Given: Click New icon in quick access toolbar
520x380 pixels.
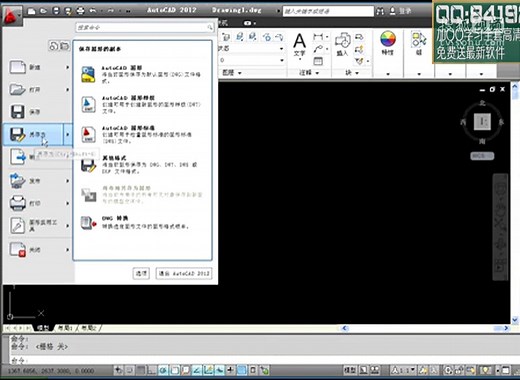Looking at the screenshot, I should click(x=32, y=11).
